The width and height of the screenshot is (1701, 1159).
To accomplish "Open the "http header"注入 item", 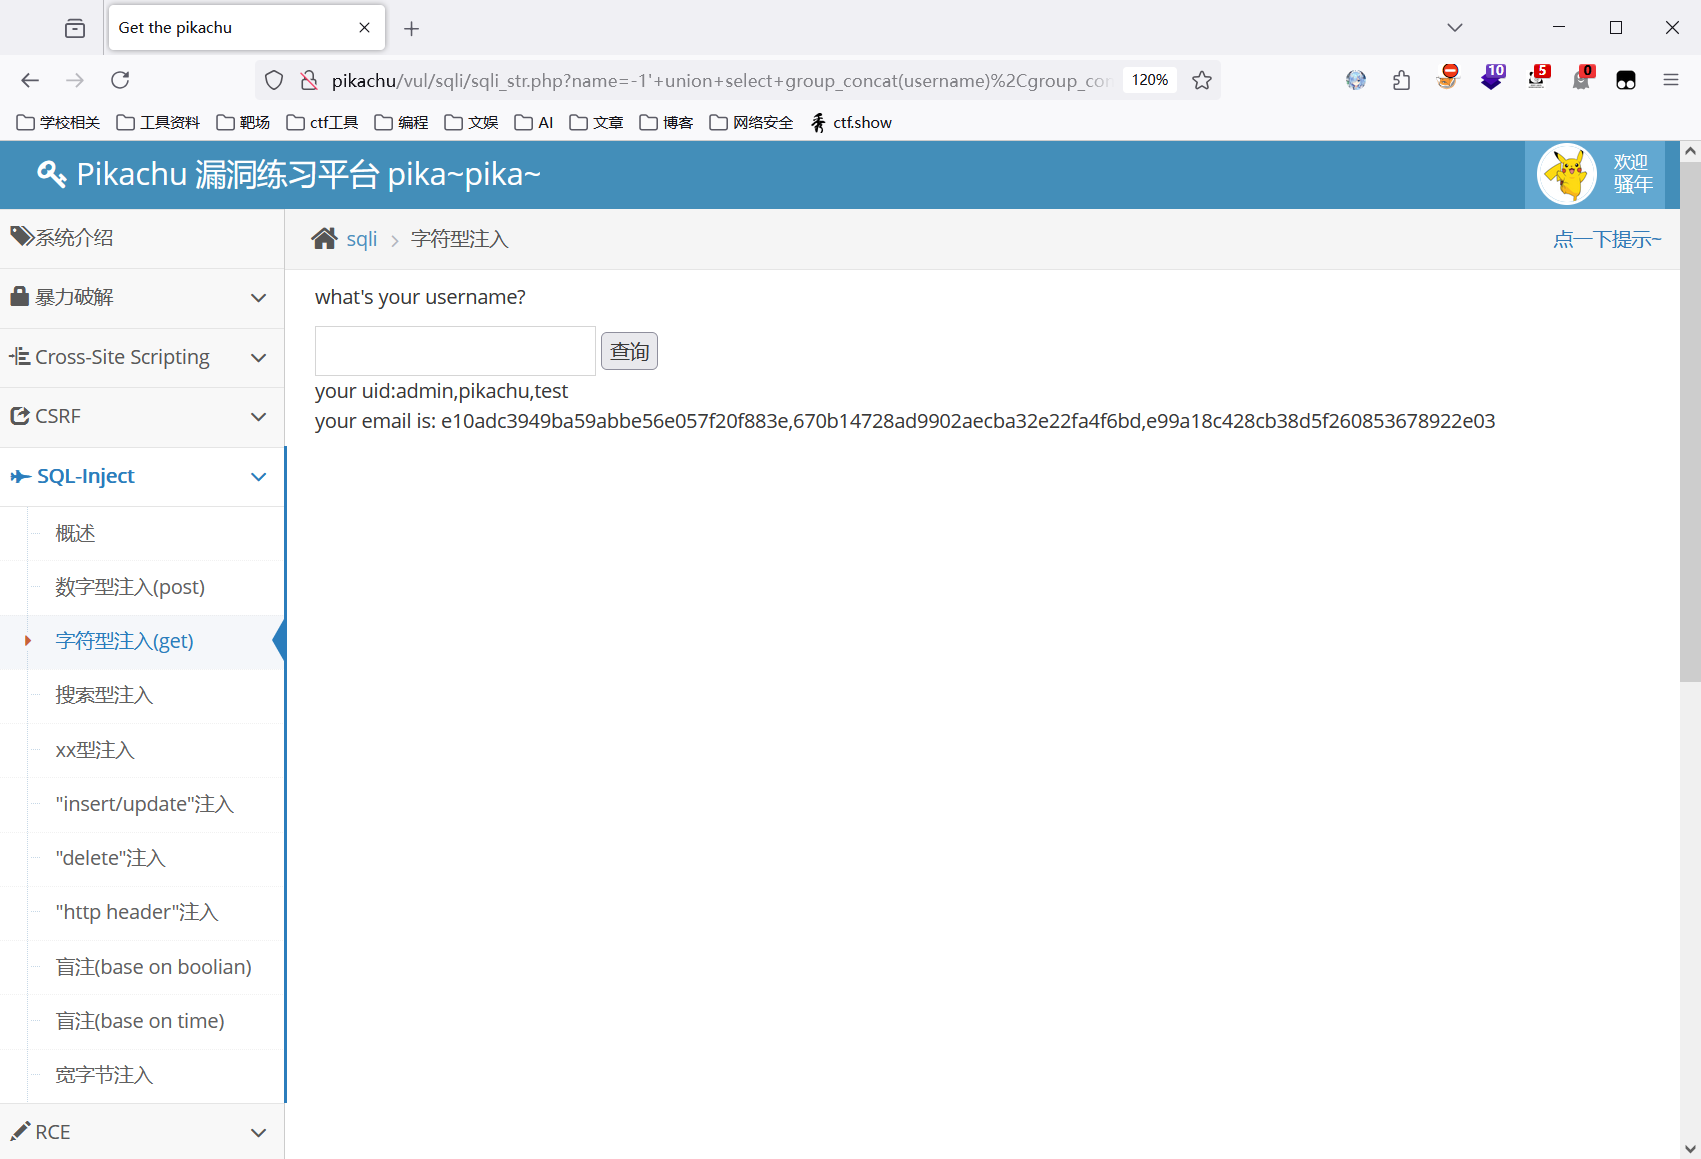I will point(142,912).
